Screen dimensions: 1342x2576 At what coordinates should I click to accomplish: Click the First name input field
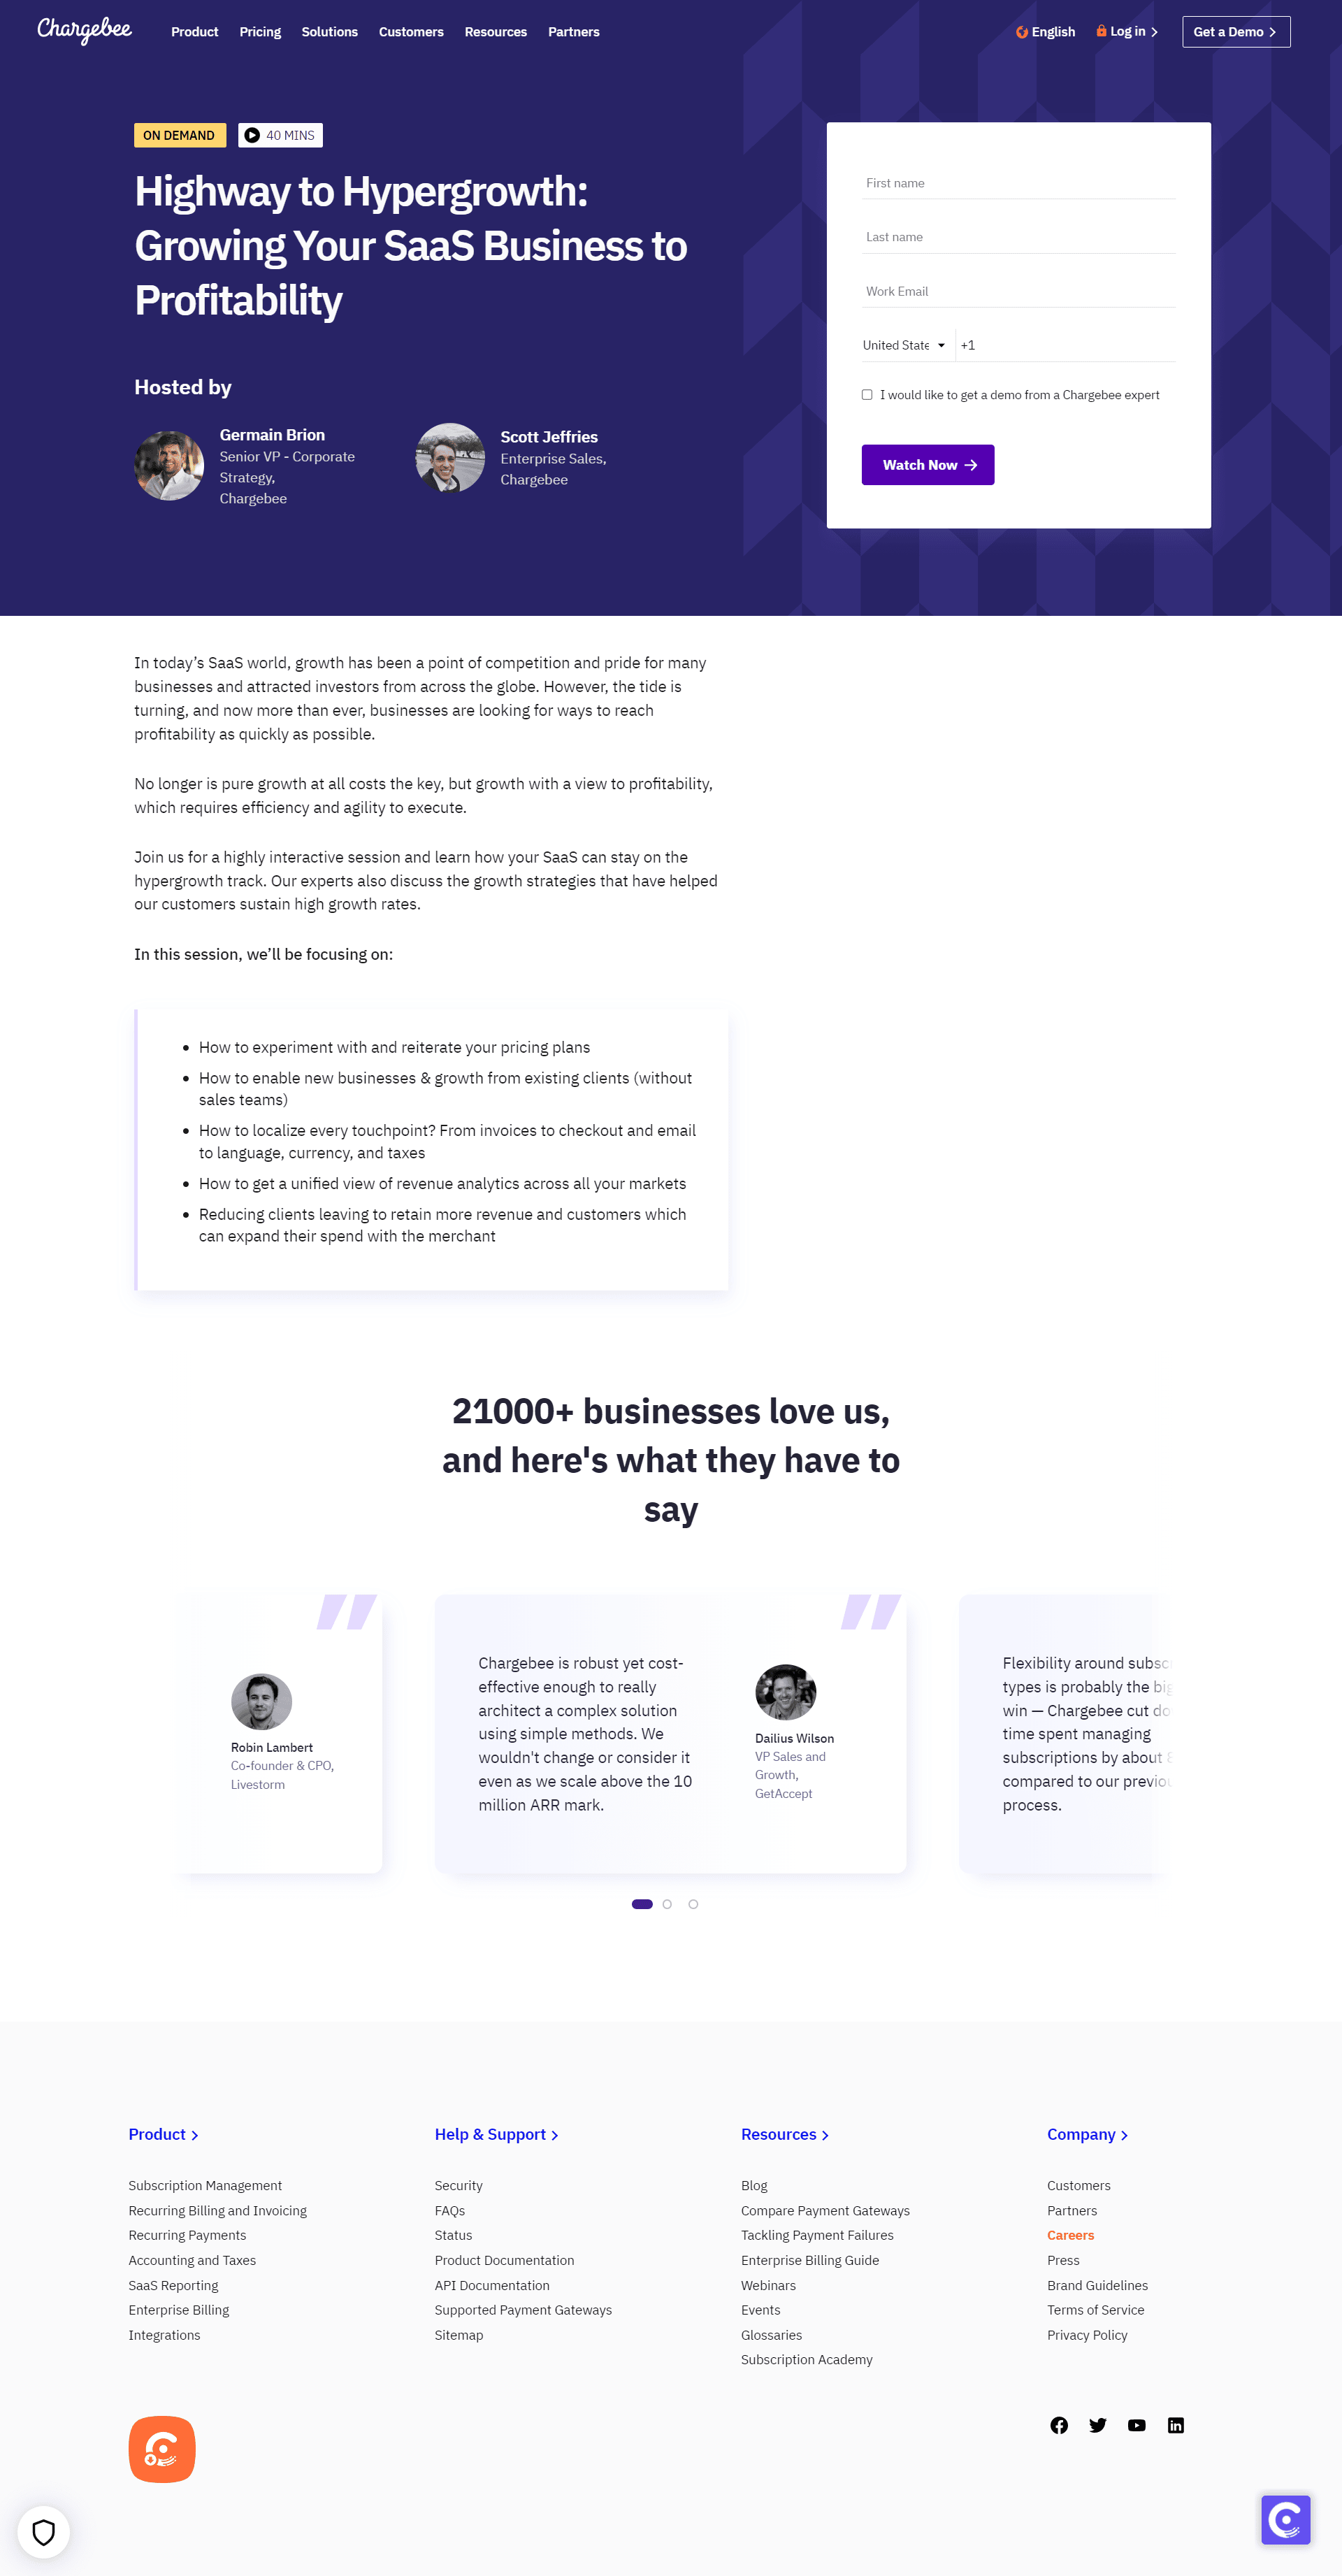1018,182
